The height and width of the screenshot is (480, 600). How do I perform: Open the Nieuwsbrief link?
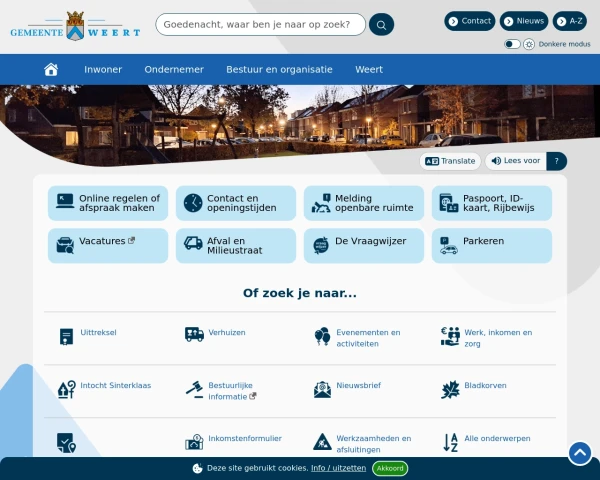(x=358, y=385)
